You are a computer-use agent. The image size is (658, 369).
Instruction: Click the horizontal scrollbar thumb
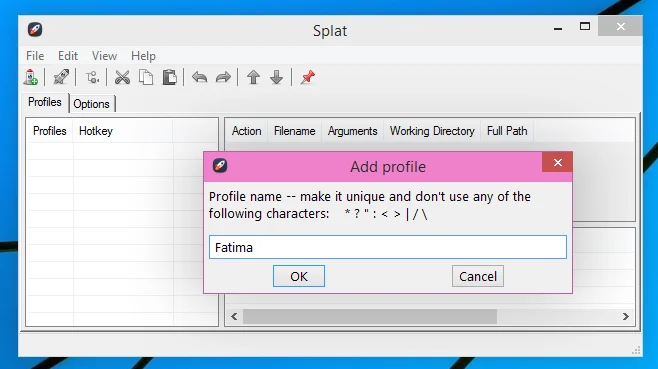point(370,317)
